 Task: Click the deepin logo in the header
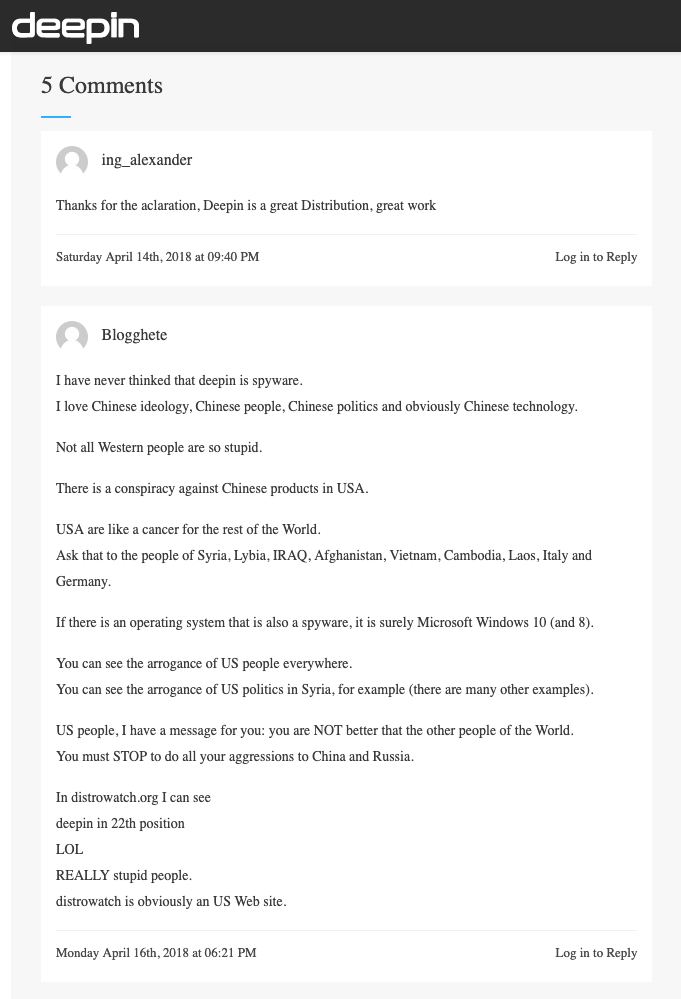[x=75, y=27]
